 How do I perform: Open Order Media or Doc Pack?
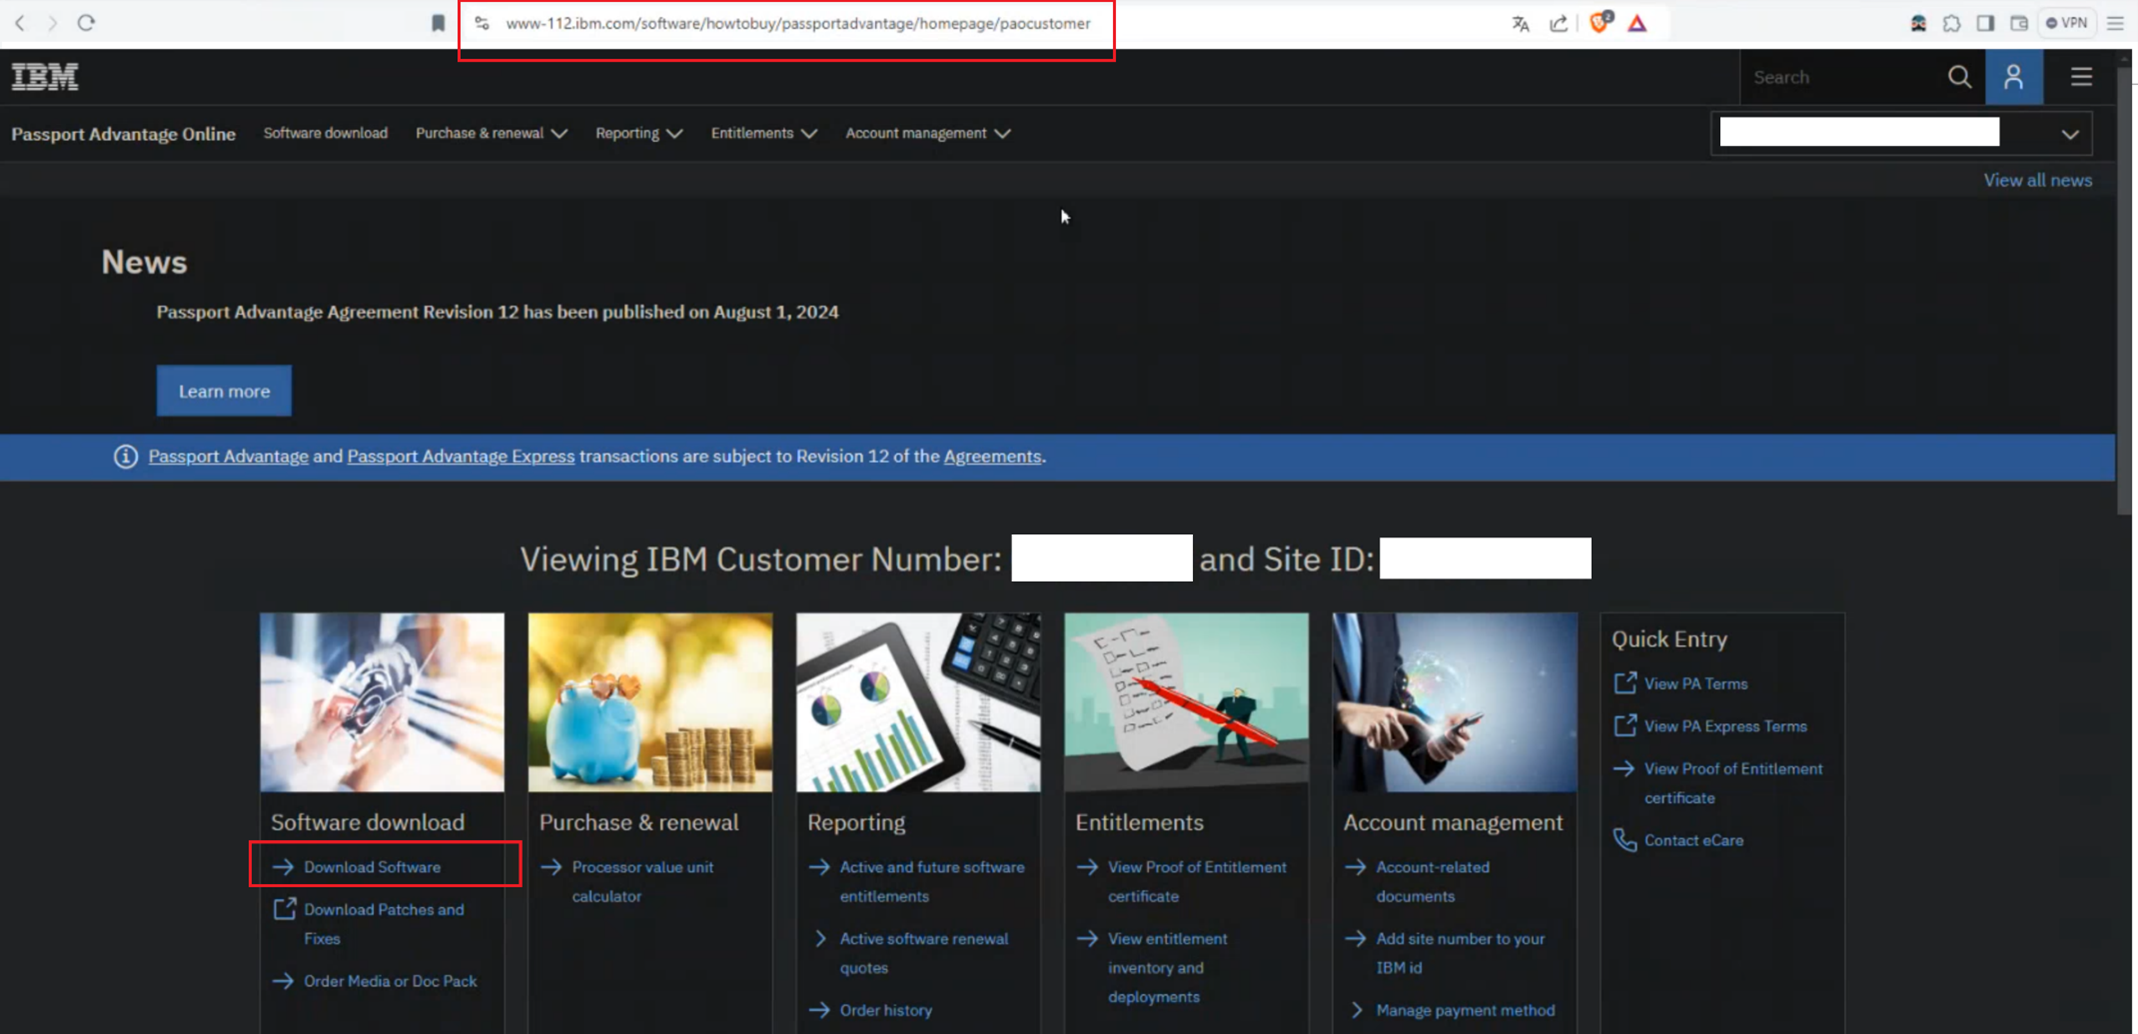pyautogui.click(x=390, y=981)
